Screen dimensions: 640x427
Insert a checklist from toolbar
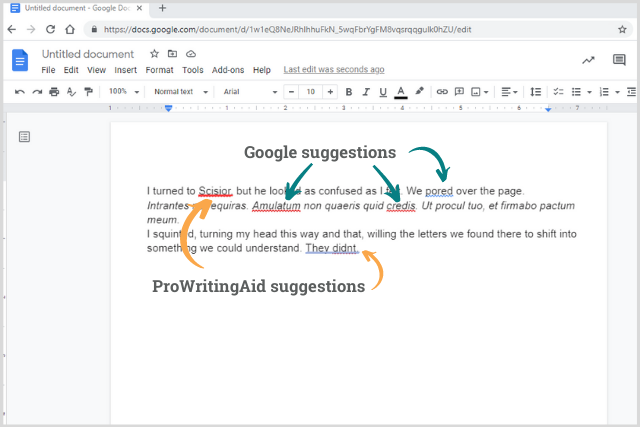coord(558,92)
